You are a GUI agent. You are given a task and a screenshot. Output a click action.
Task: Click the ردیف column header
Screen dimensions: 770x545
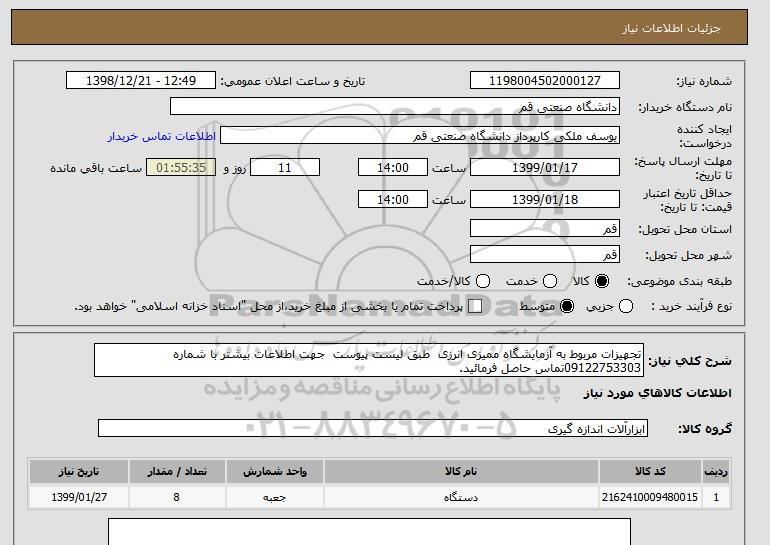pyautogui.click(x=716, y=471)
